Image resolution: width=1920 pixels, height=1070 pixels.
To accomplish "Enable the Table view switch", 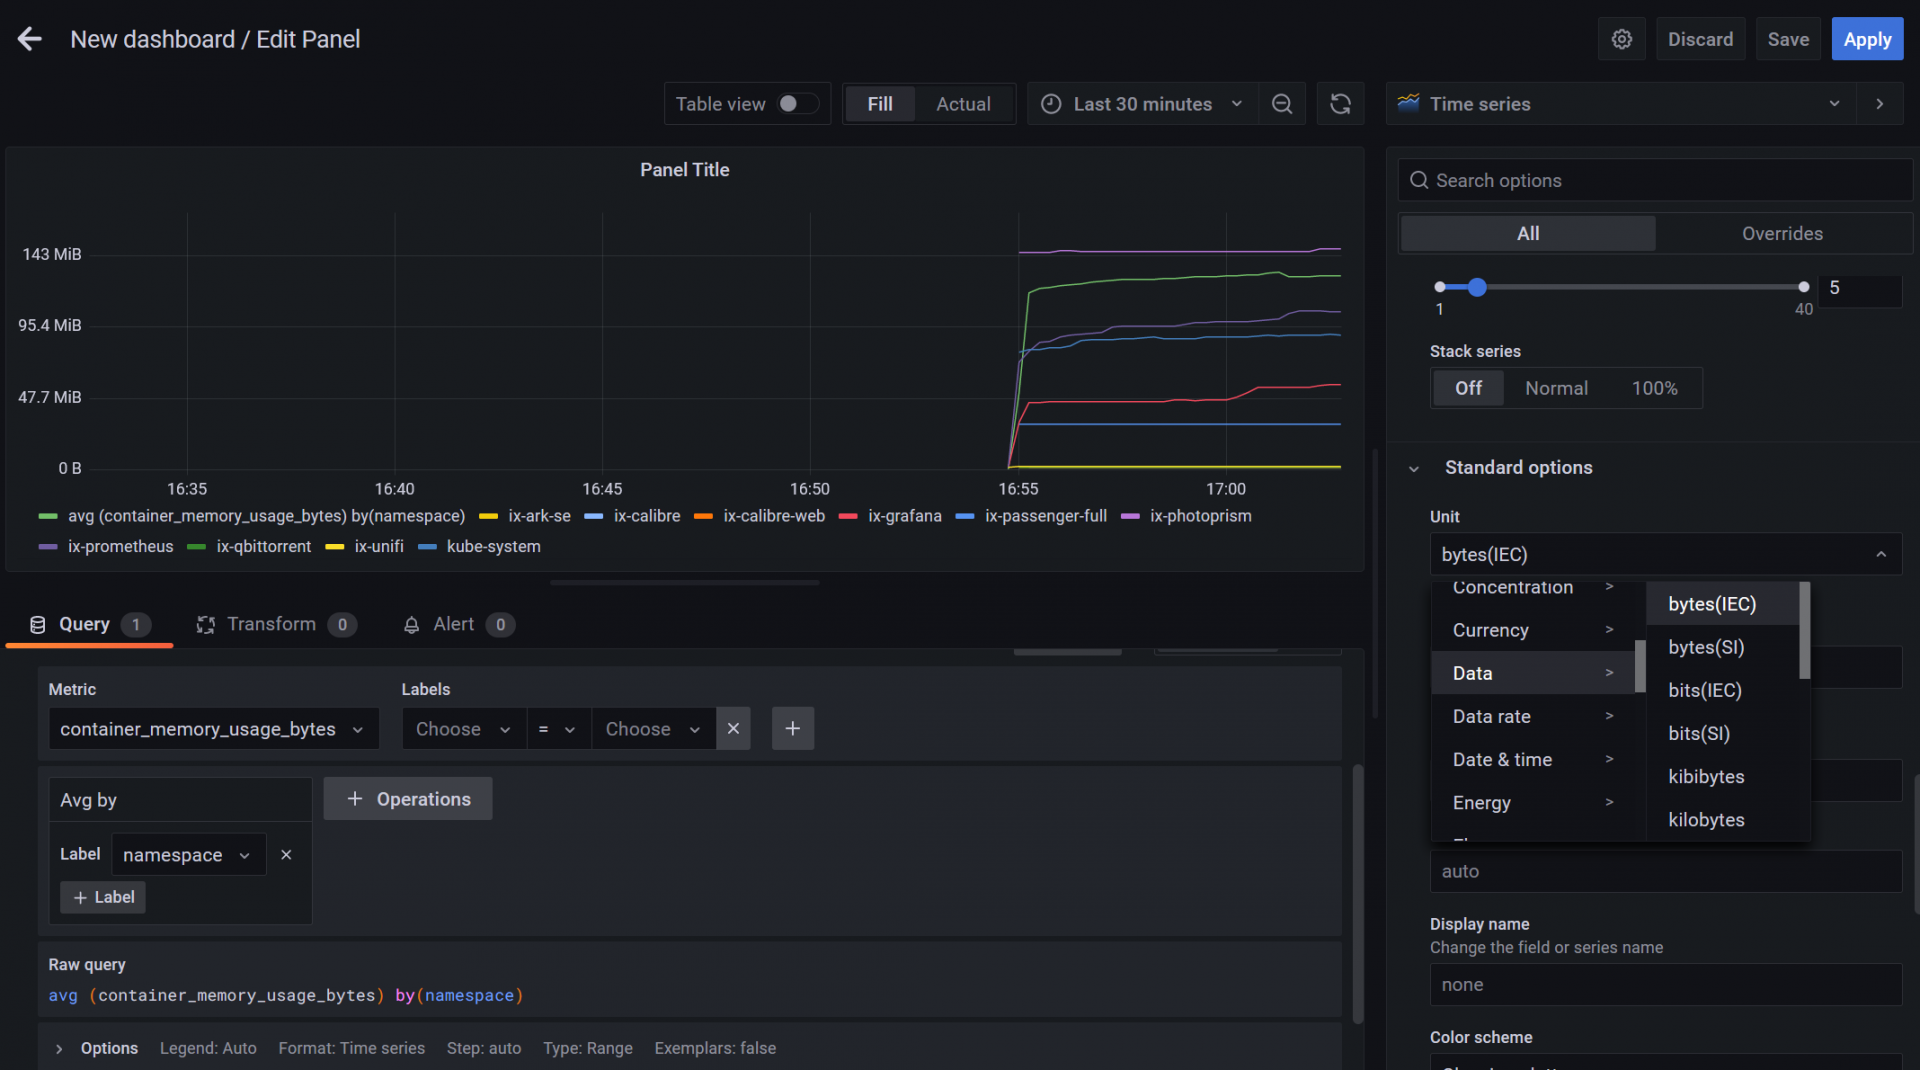I will 797,104.
